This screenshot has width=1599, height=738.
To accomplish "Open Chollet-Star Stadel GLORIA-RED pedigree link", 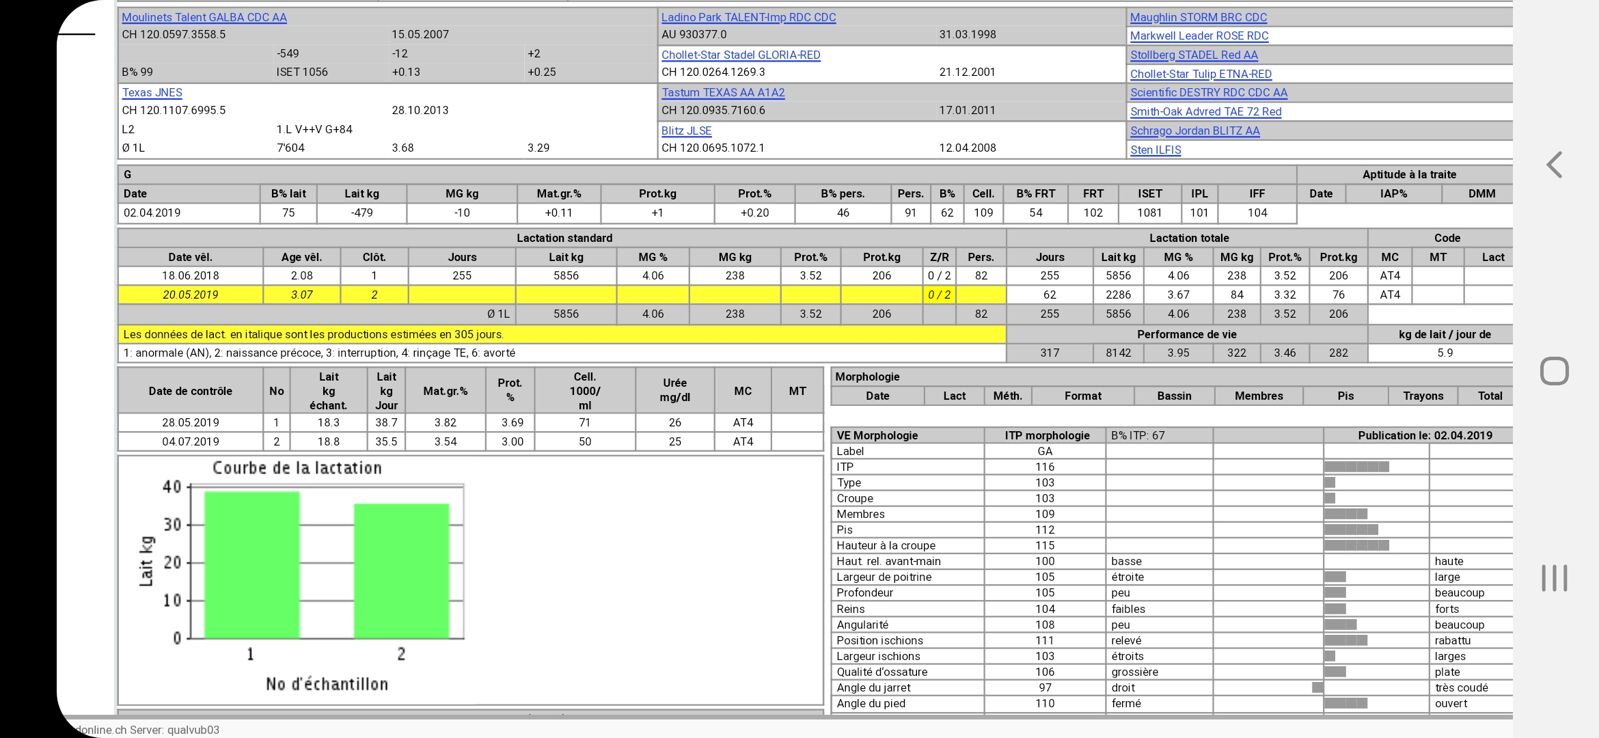I will [740, 55].
